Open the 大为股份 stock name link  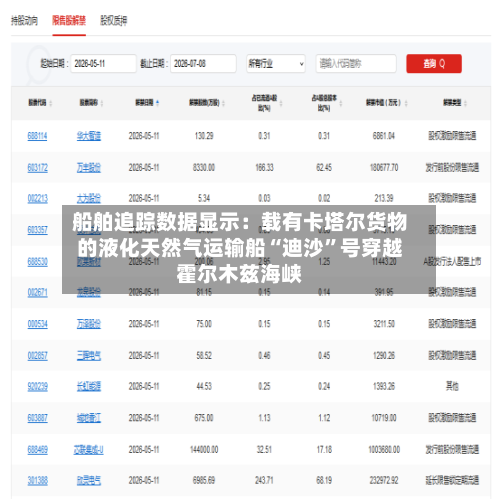89,199
